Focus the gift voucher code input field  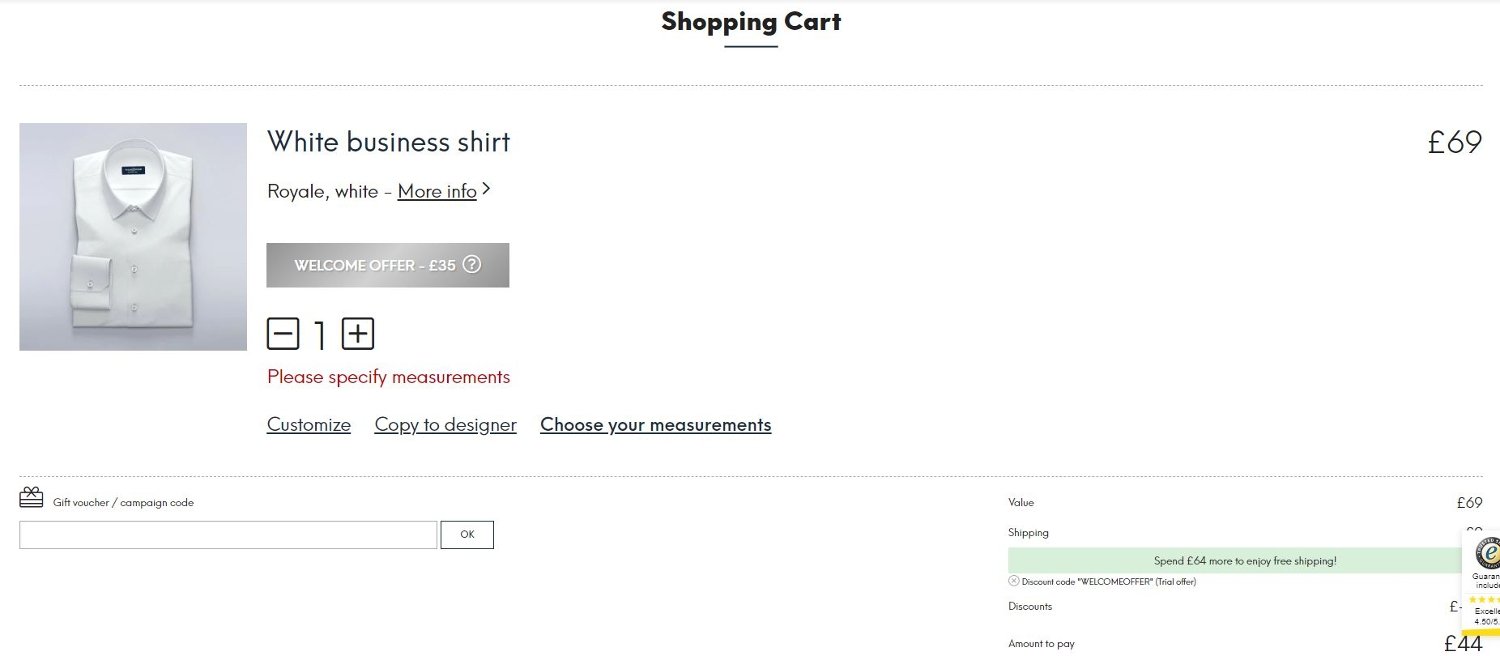[x=228, y=535]
